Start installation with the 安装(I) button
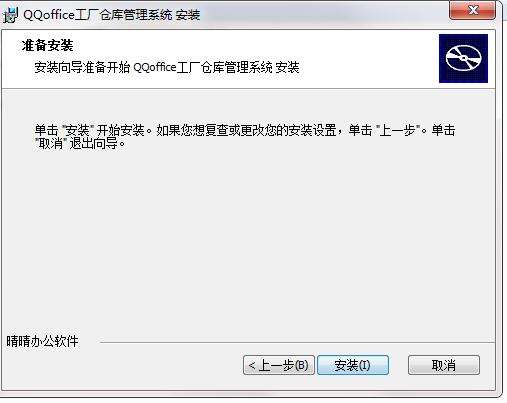This screenshot has height=403, width=507. (353, 365)
